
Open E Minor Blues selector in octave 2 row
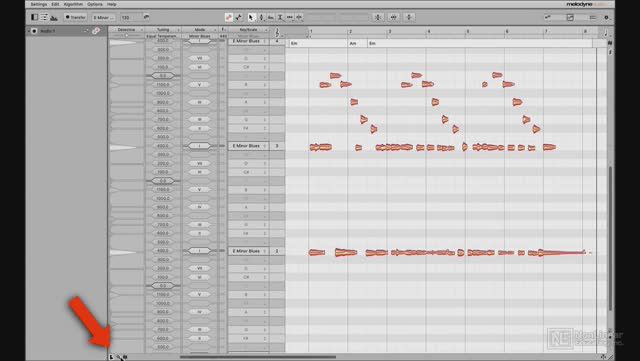(248, 251)
